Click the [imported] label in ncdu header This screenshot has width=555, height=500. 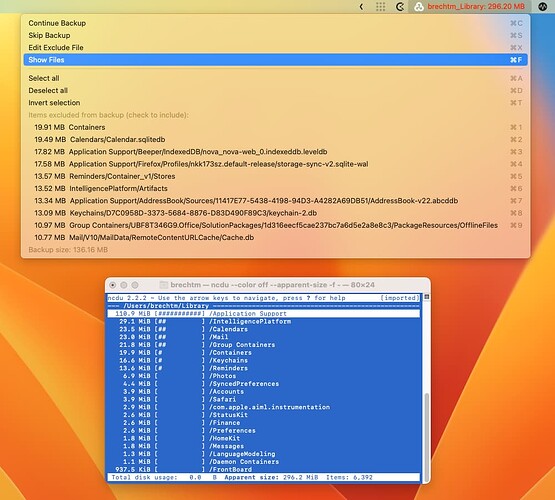(x=400, y=298)
